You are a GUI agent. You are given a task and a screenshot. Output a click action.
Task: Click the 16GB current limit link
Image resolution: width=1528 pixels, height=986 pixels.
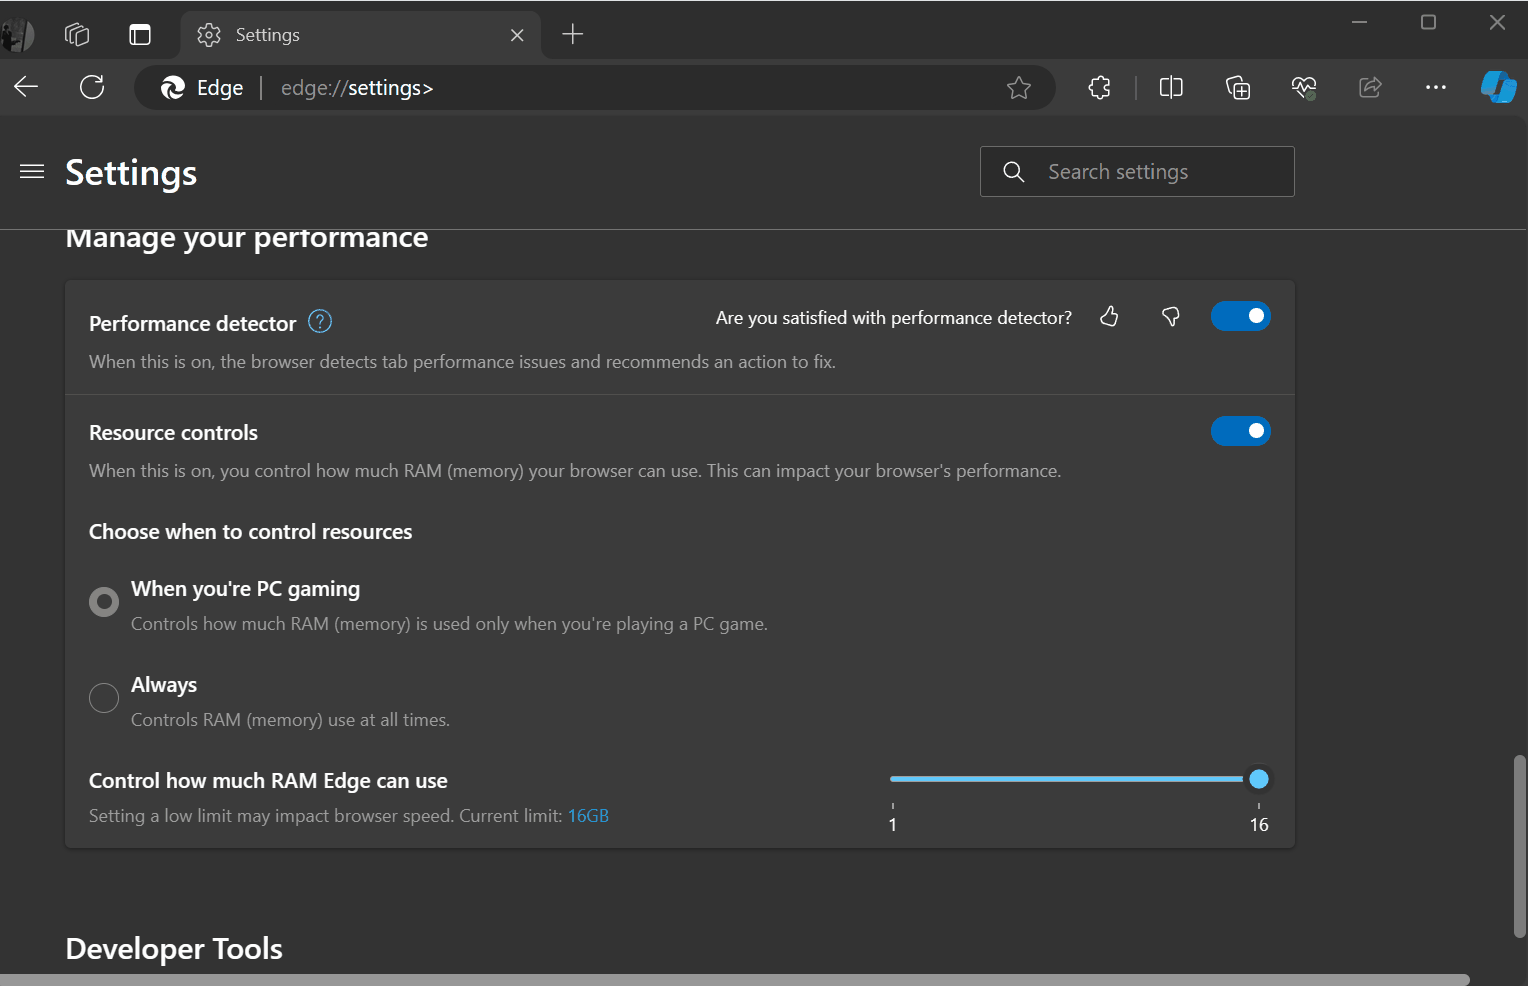coord(587,815)
